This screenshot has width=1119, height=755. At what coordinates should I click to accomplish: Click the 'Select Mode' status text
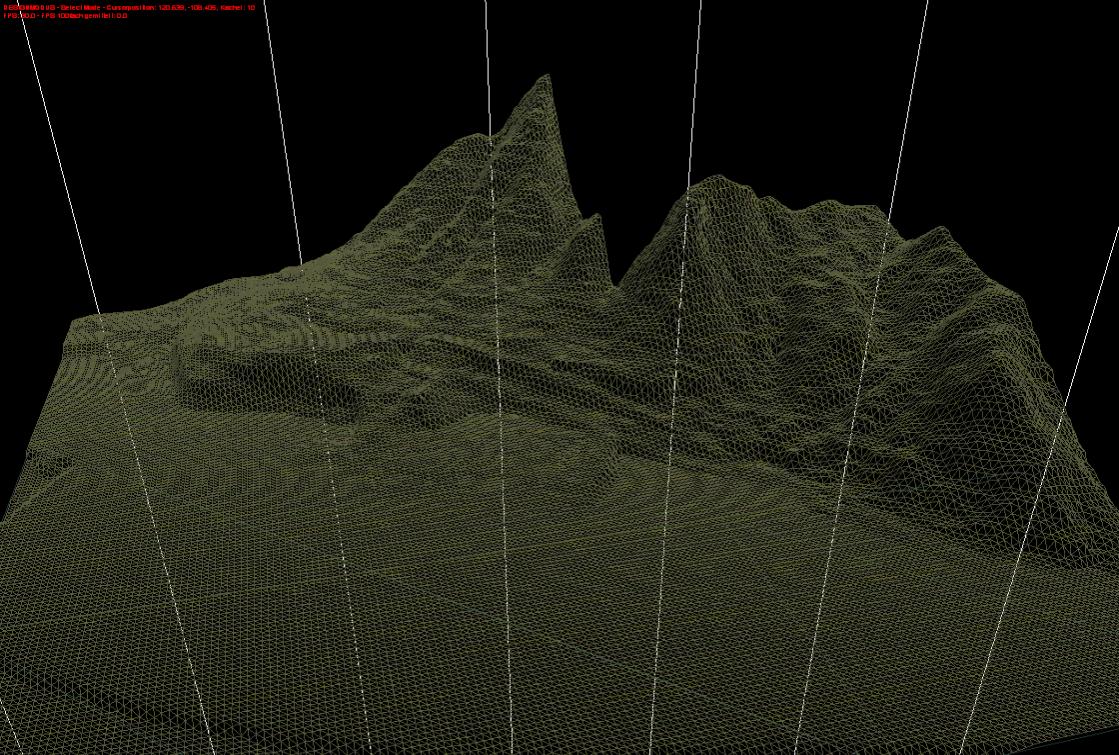click(81, 8)
